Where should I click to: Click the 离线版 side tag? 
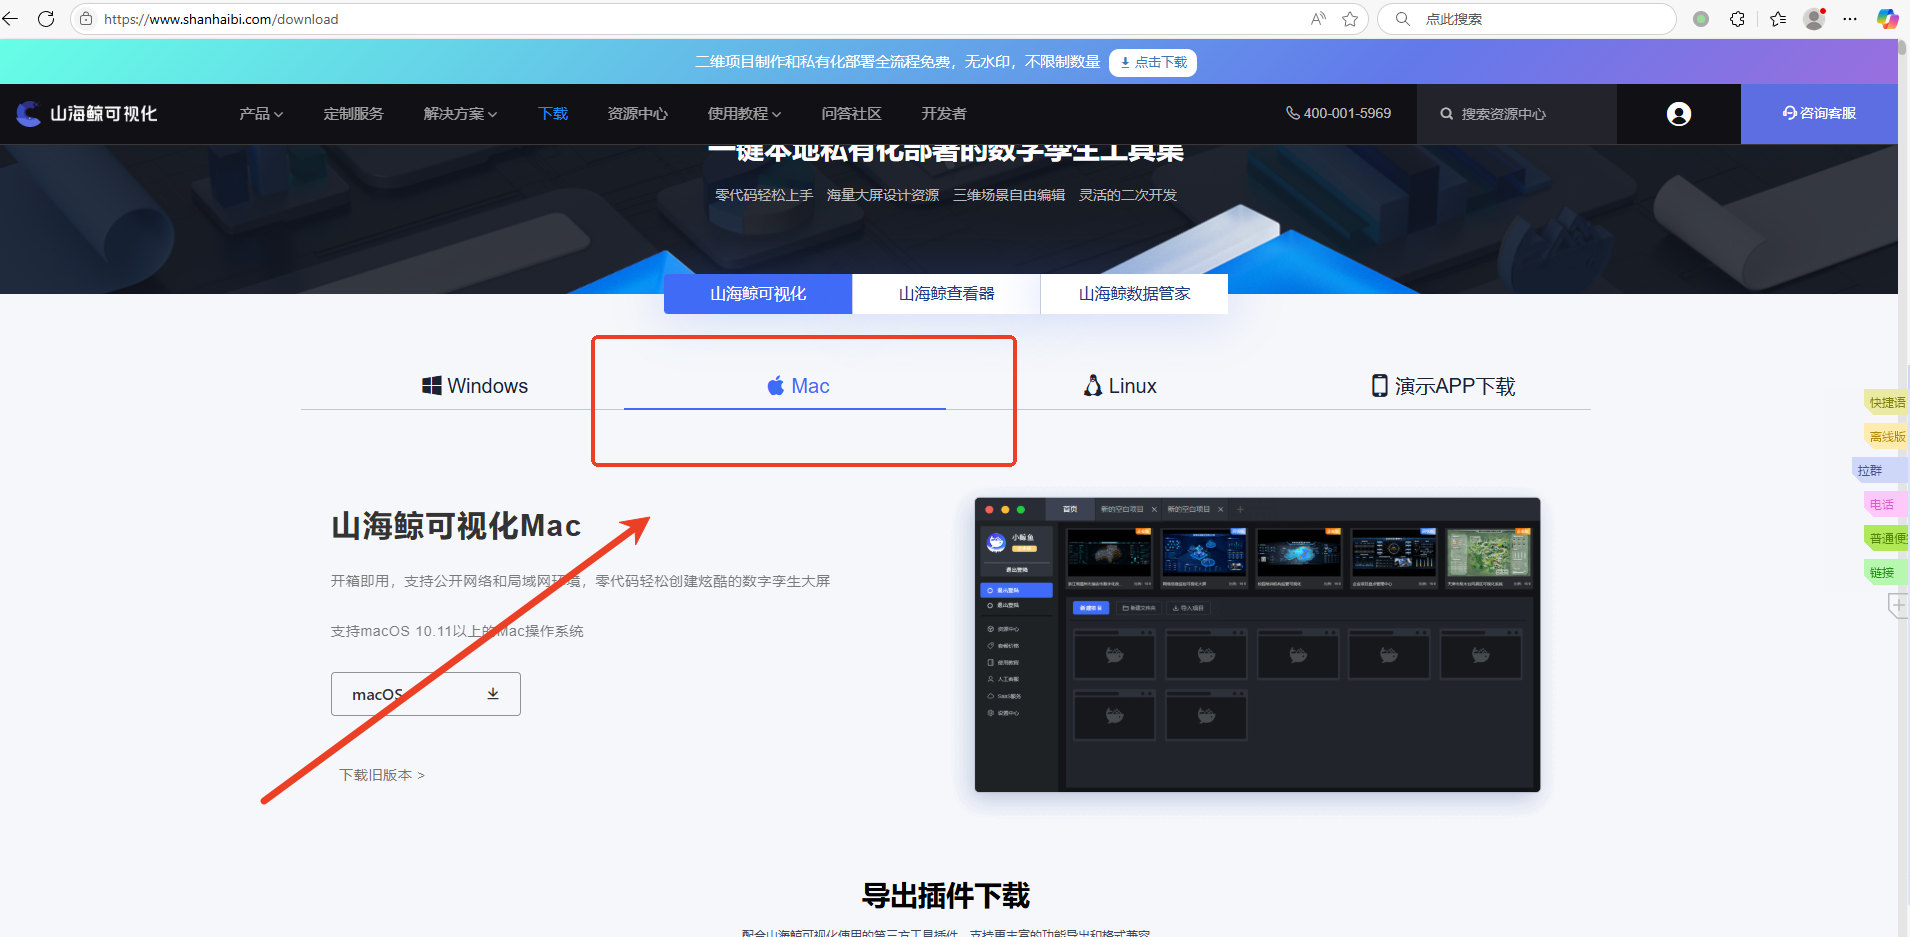(1886, 436)
